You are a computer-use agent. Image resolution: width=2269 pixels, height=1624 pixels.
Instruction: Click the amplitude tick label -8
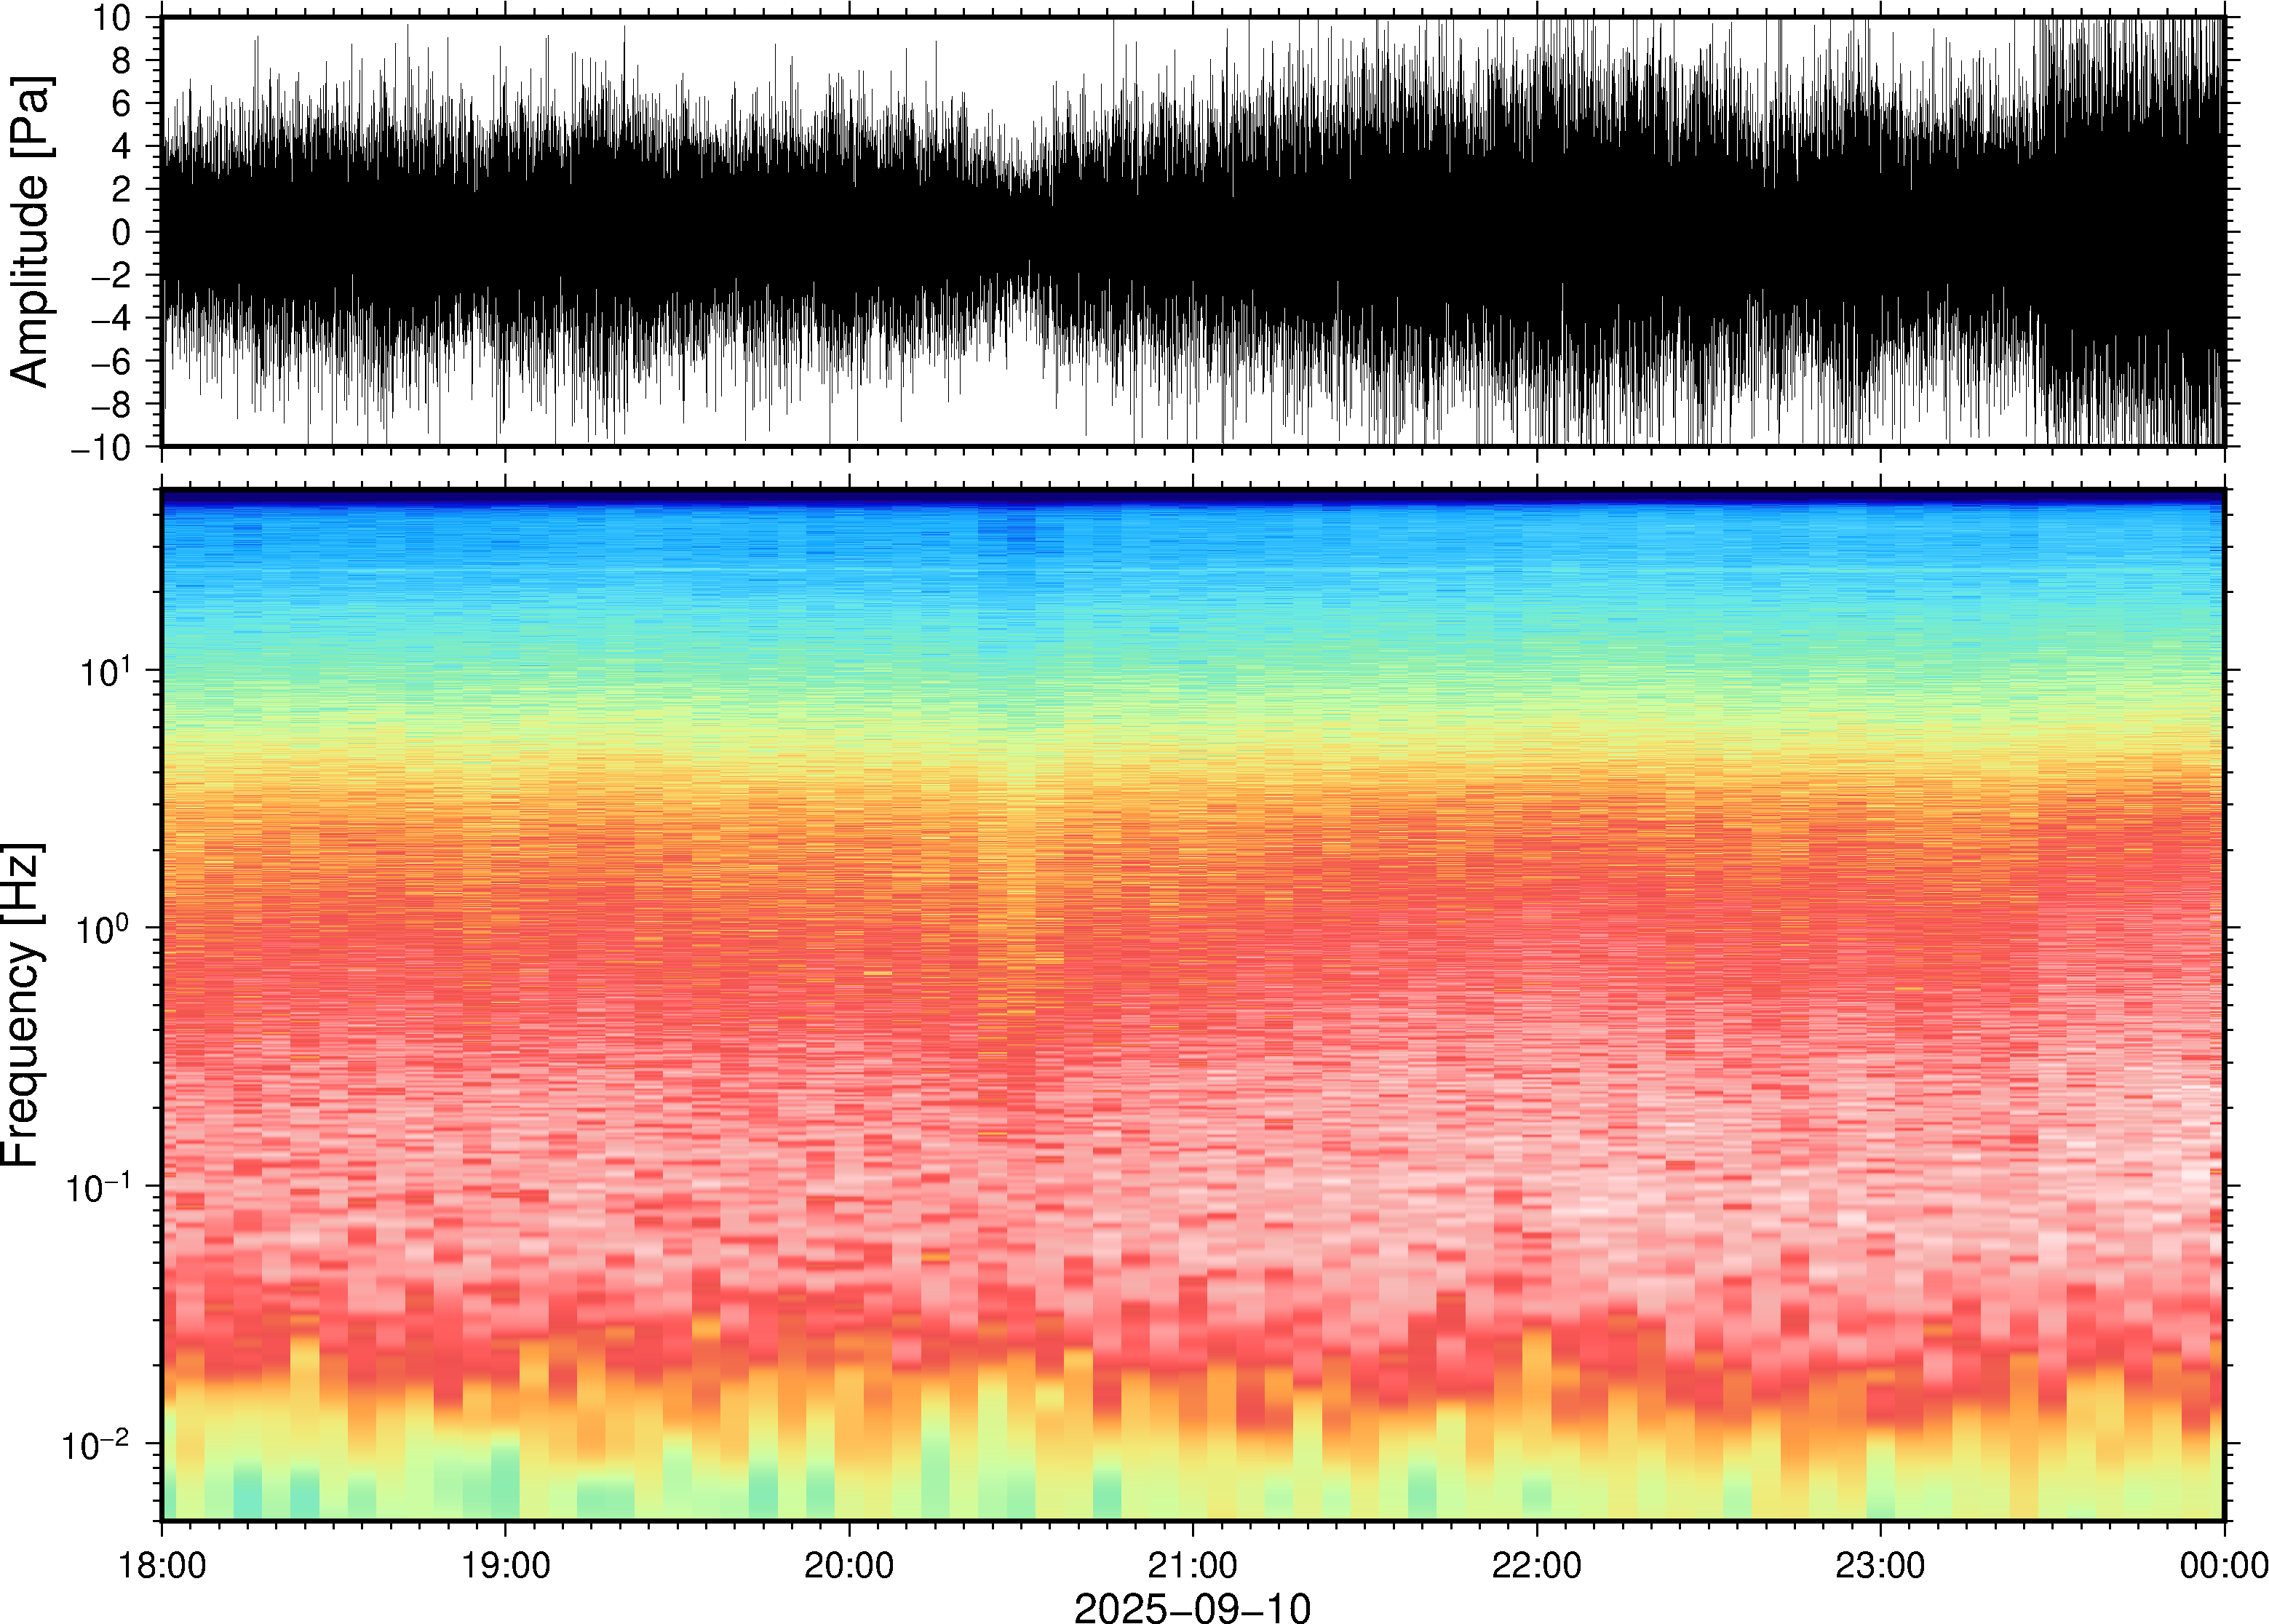[x=111, y=404]
